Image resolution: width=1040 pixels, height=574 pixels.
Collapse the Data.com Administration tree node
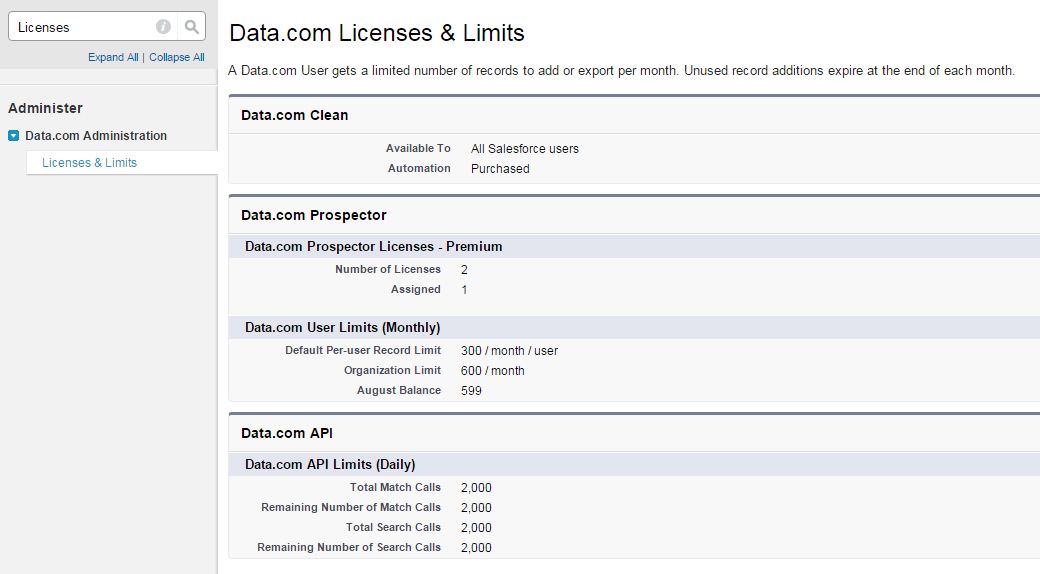click(13, 135)
